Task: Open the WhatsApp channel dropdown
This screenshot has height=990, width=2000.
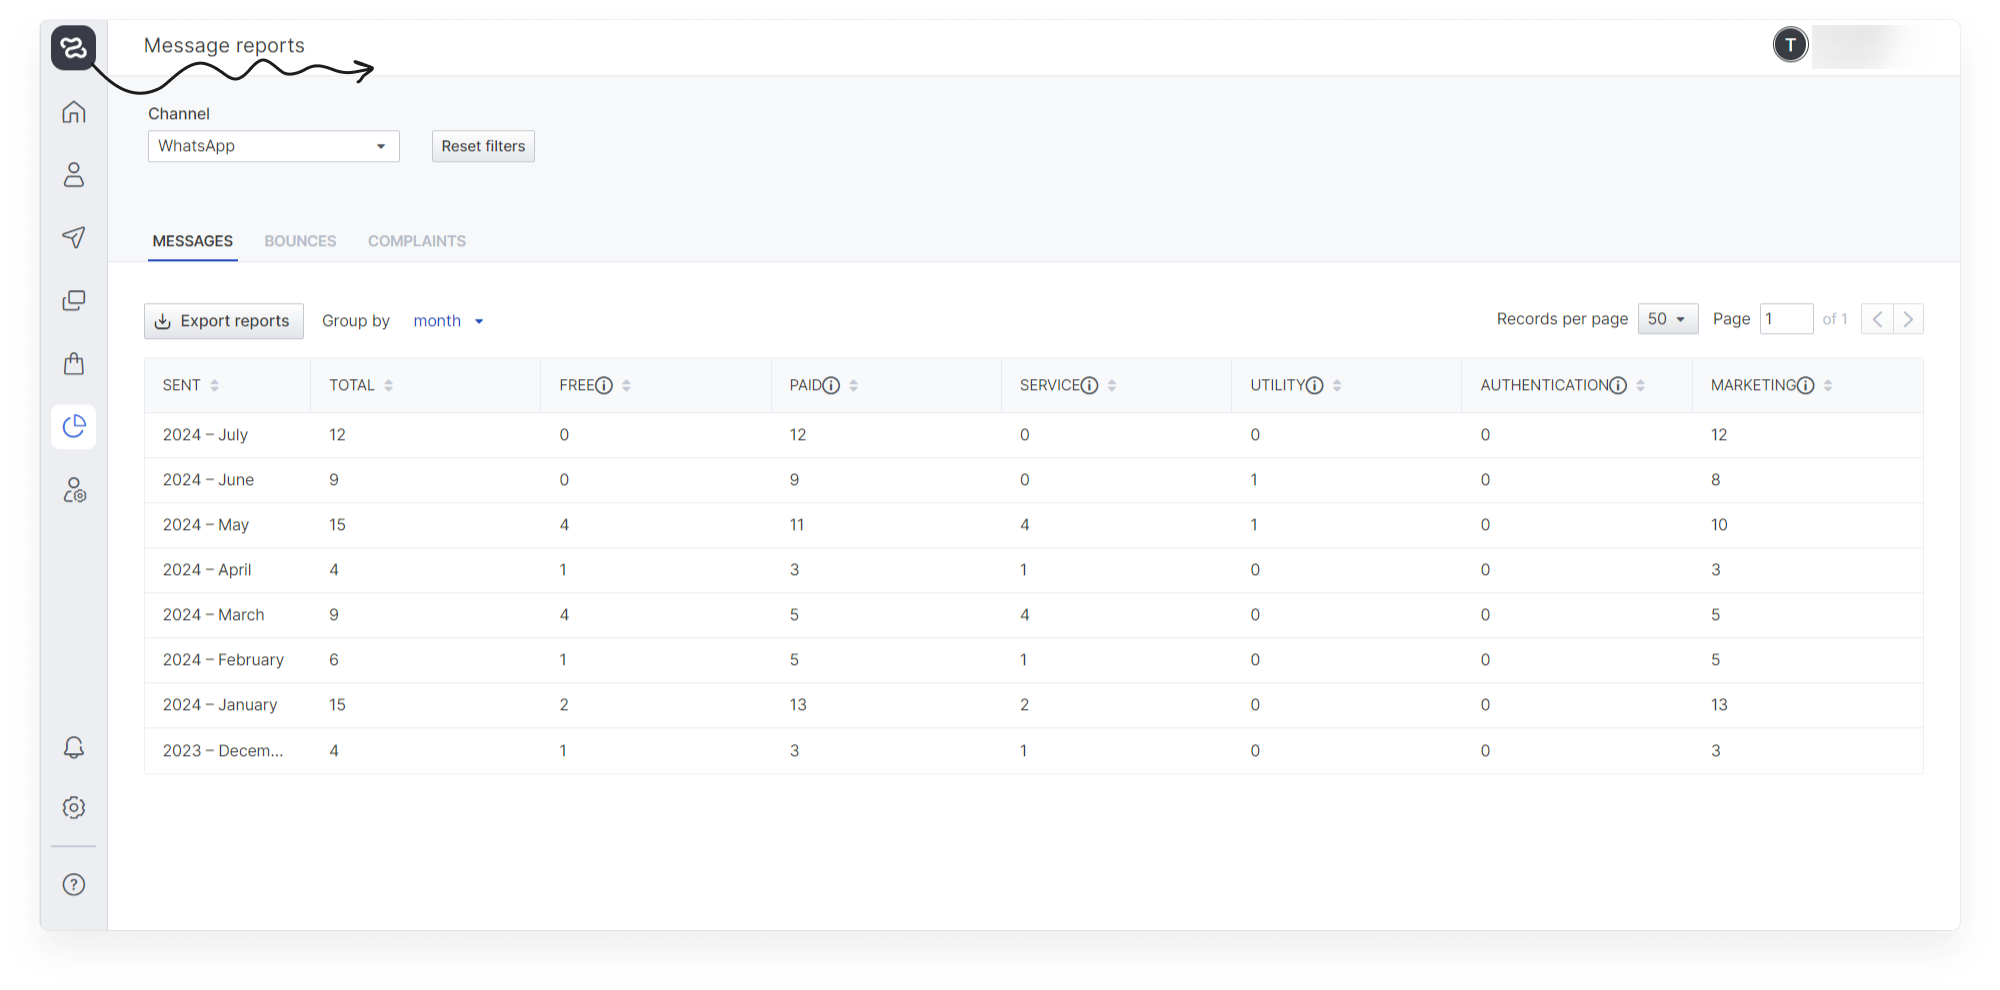Action: pyautogui.click(x=273, y=146)
